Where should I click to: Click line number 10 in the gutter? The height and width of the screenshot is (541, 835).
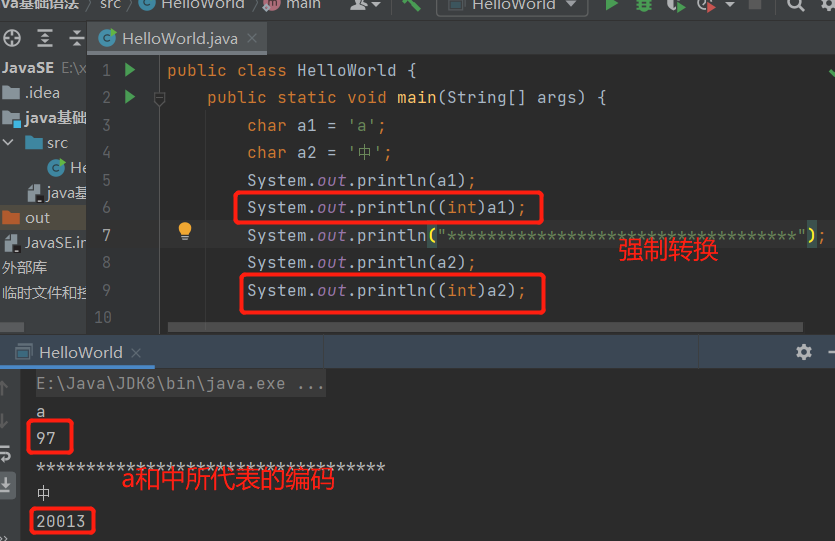103,317
